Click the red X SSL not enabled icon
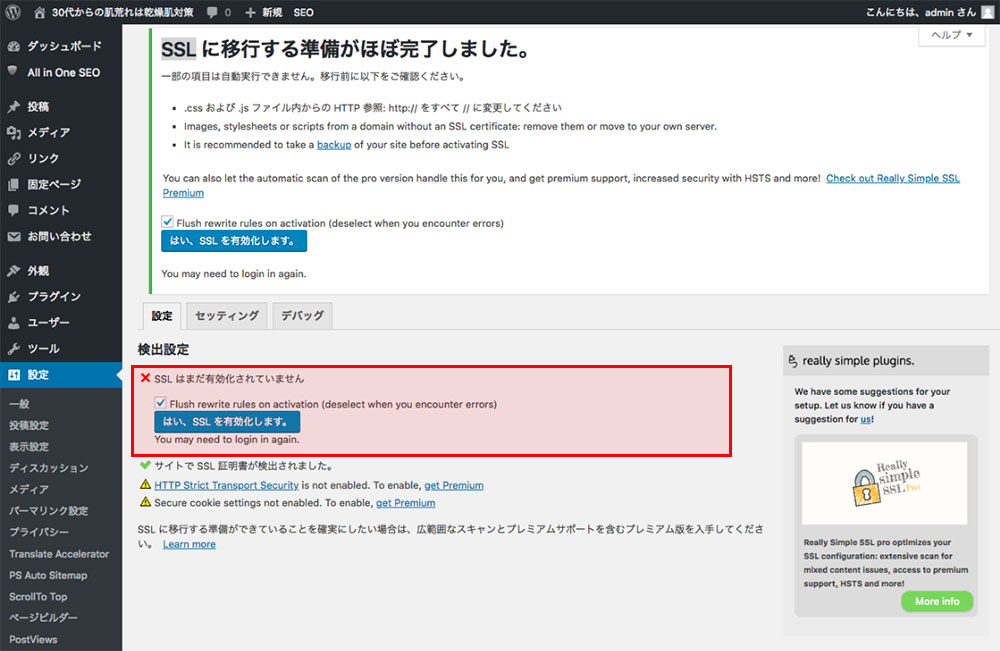Image resolution: width=1000 pixels, height=651 pixels. pyautogui.click(x=145, y=378)
